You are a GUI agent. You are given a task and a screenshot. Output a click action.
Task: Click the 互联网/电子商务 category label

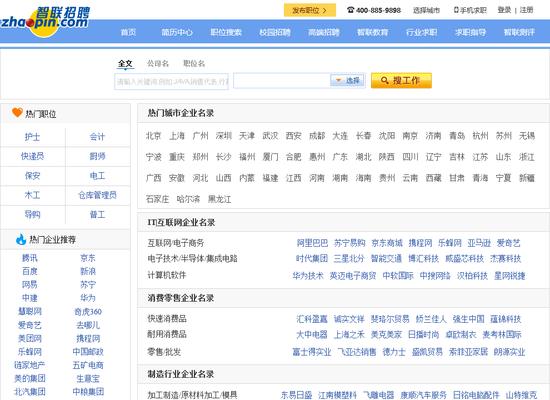176,243
